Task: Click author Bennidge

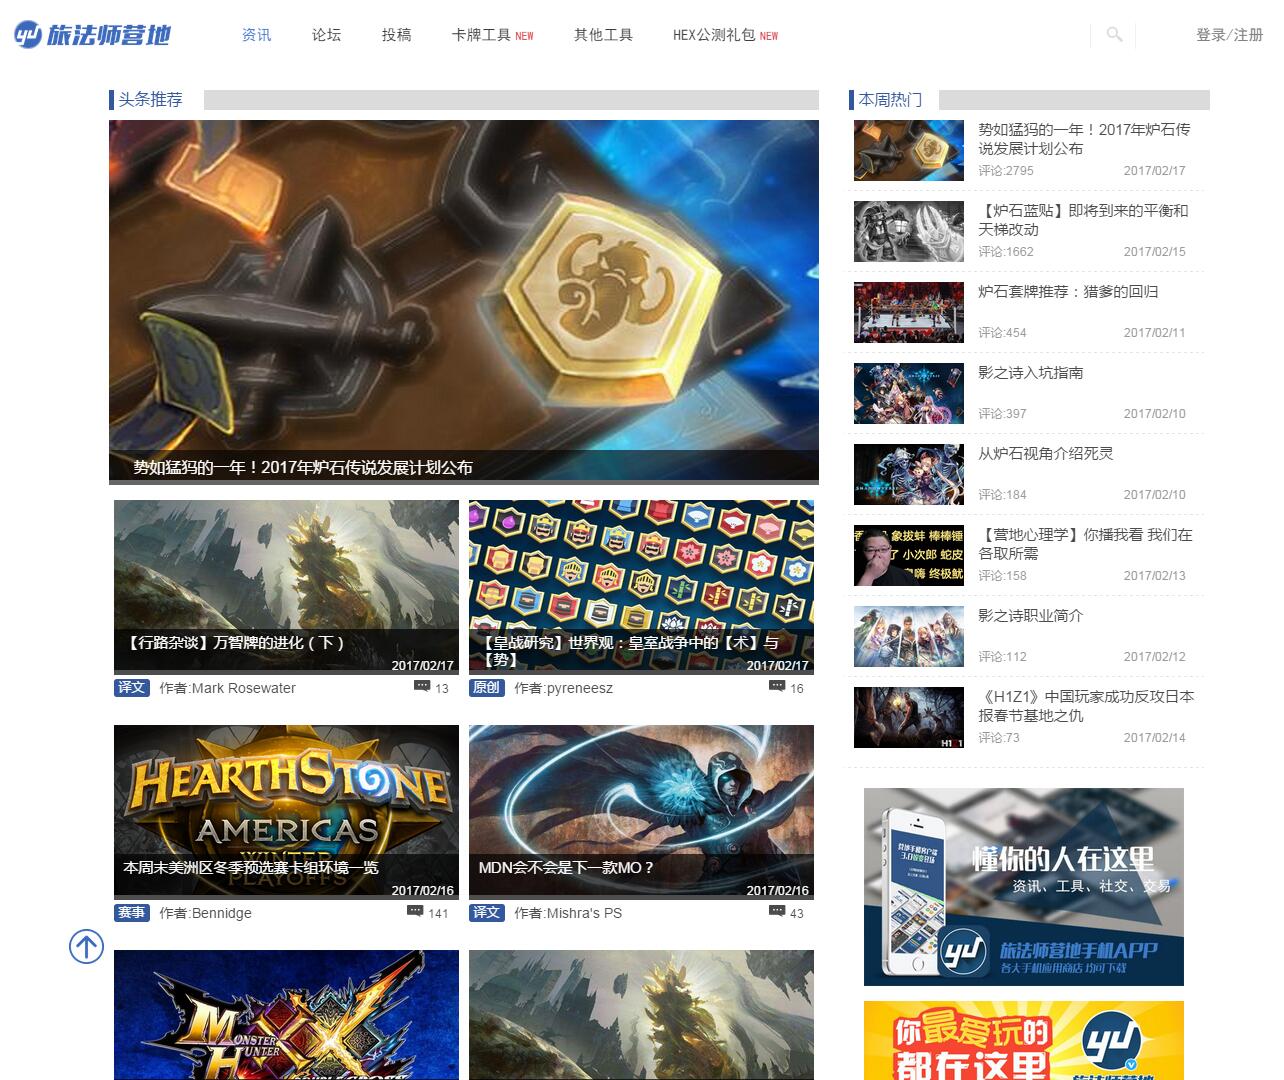Action: point(221,913)
